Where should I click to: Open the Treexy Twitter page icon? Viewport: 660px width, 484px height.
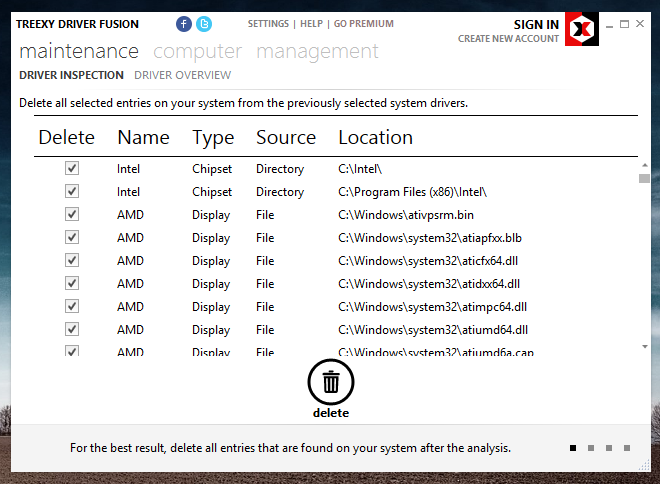(204, 24)
